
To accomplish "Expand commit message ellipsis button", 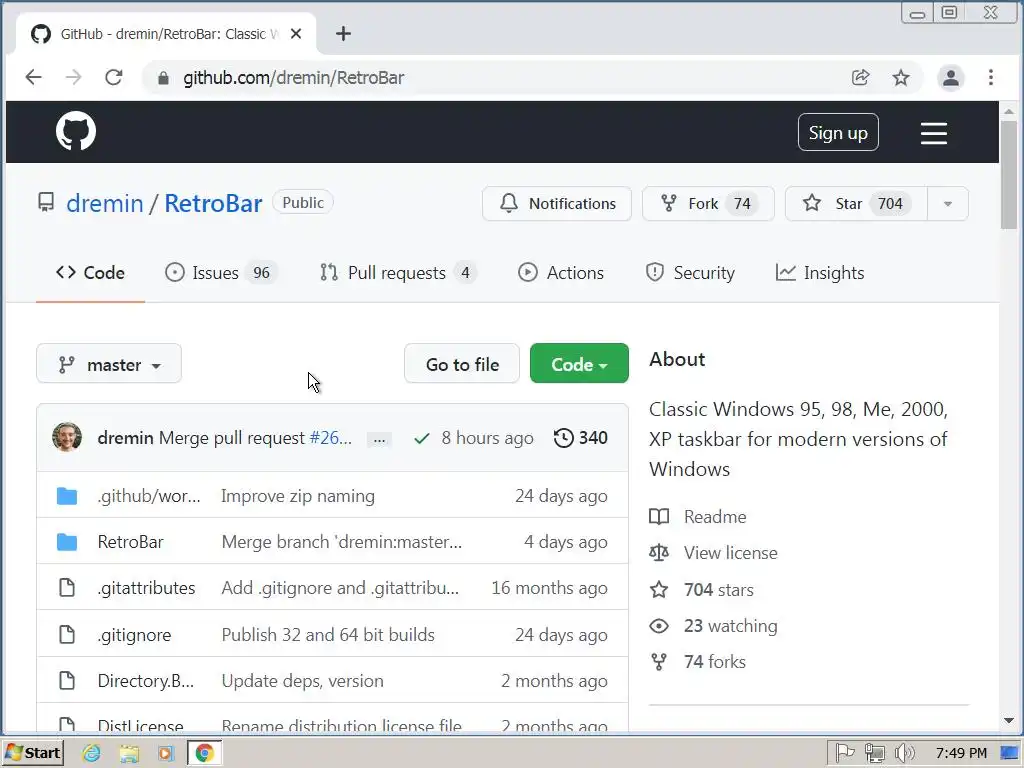I will coord(379,440).
